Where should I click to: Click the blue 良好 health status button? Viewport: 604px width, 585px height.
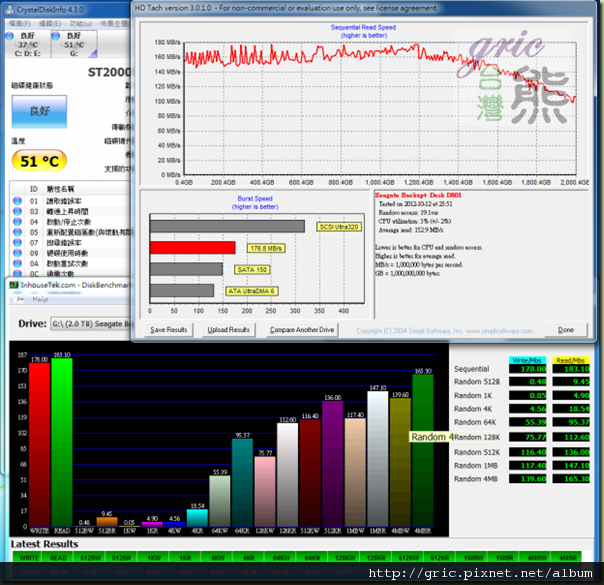point(39,111)
